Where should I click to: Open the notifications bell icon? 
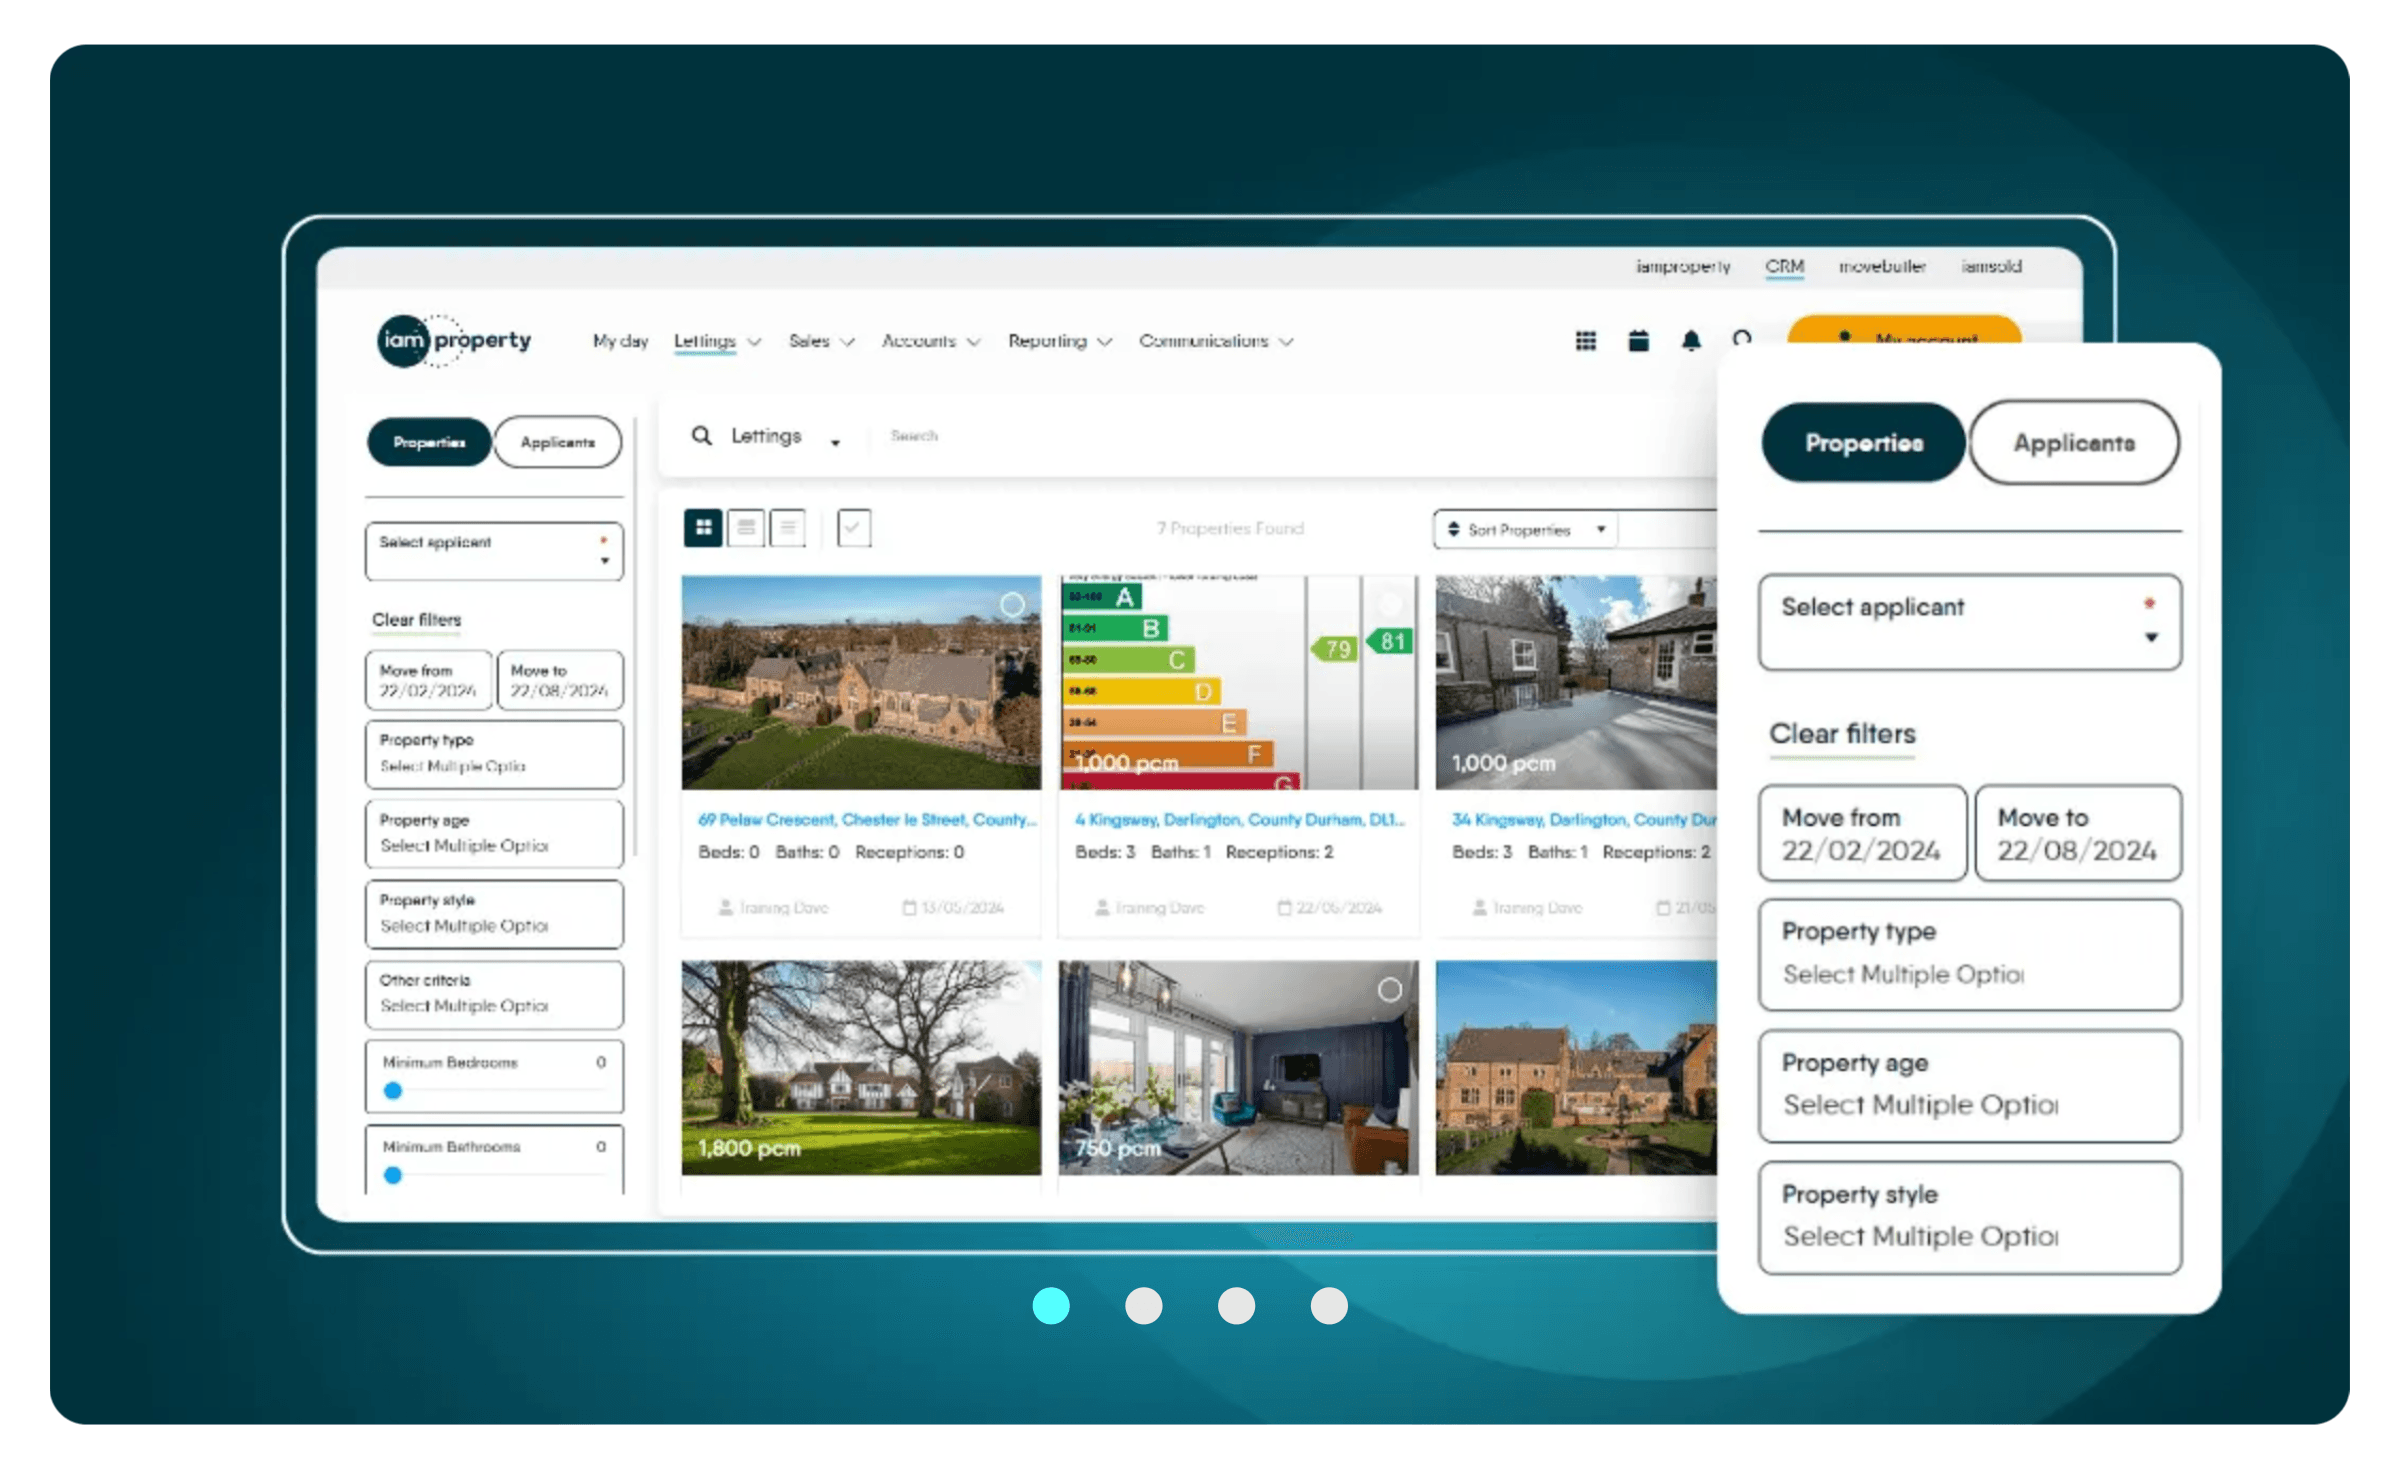(1690, 341)
